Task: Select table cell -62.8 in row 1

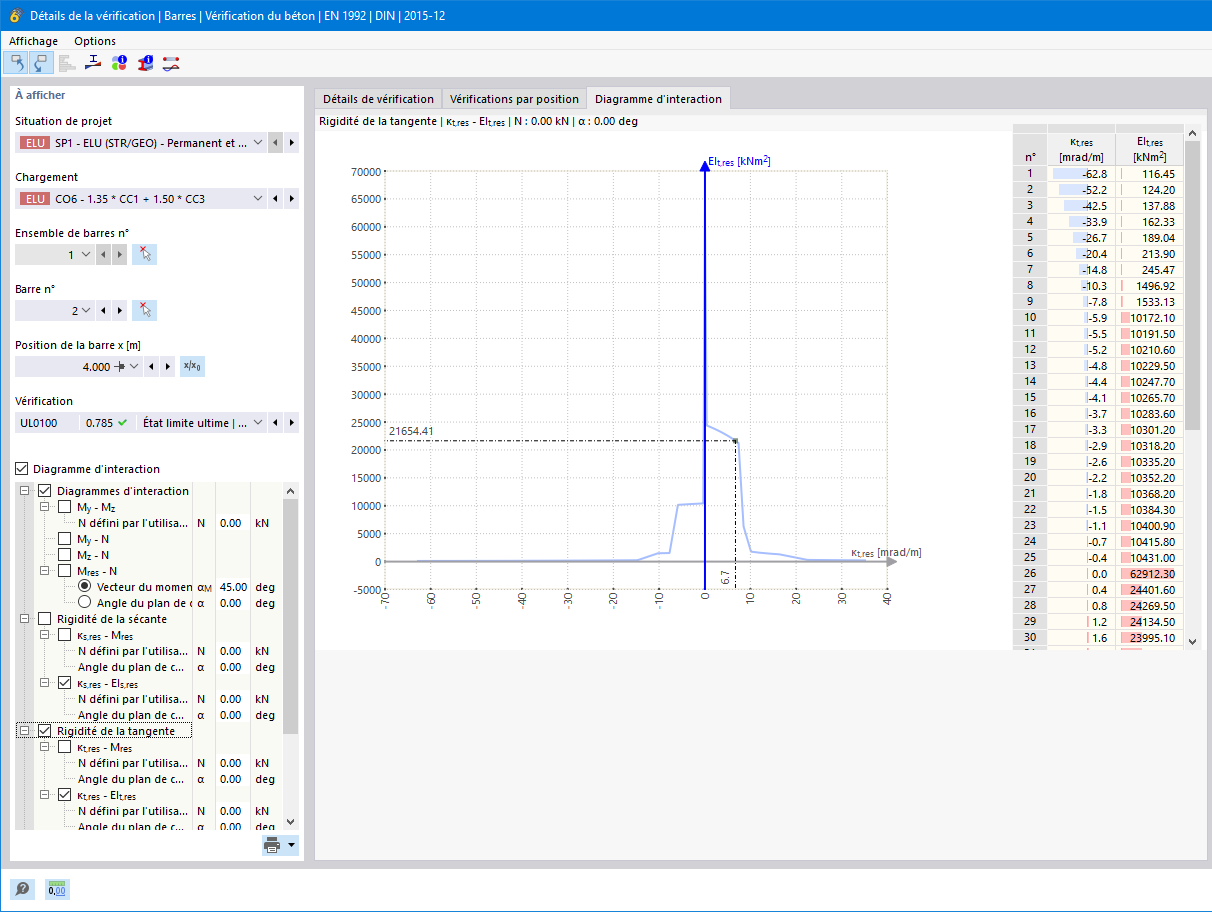Action: 1081,173
